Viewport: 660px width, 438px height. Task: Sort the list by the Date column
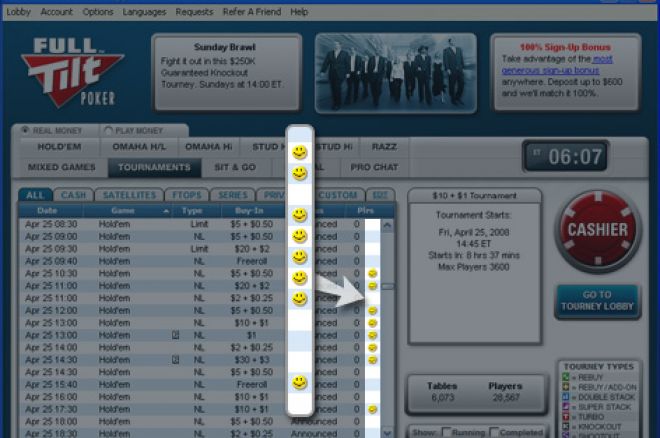[47, 211]
